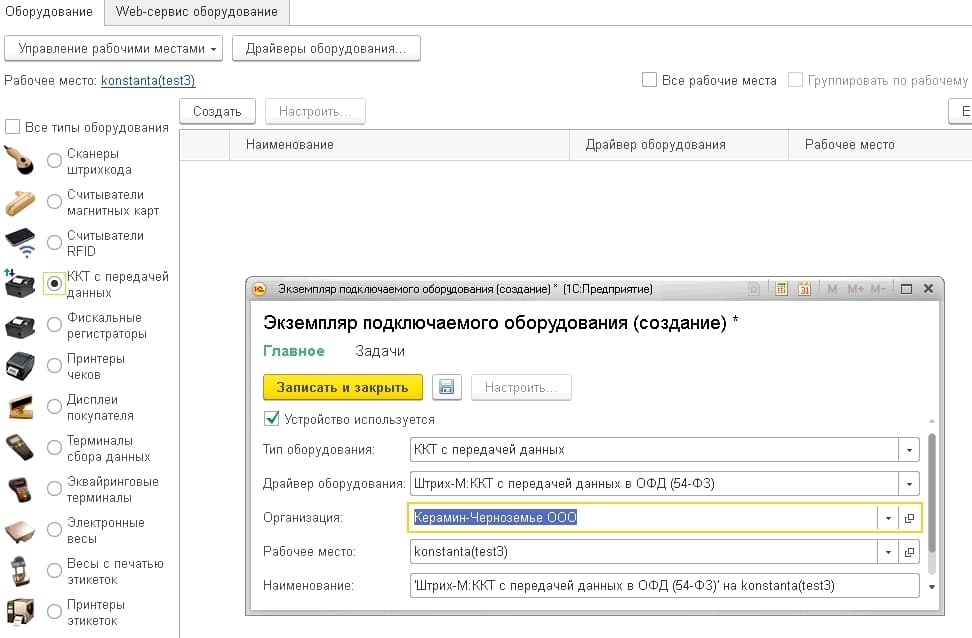Click the 1C logo icon in dialog title
This screenshot has height=638, width=972.
259,289
